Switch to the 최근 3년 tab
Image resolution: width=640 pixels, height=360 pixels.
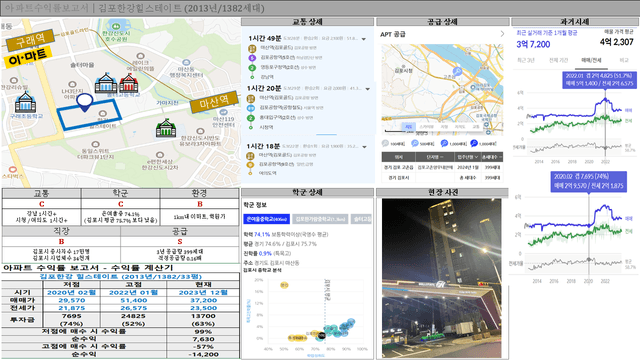tap(525, 60)
